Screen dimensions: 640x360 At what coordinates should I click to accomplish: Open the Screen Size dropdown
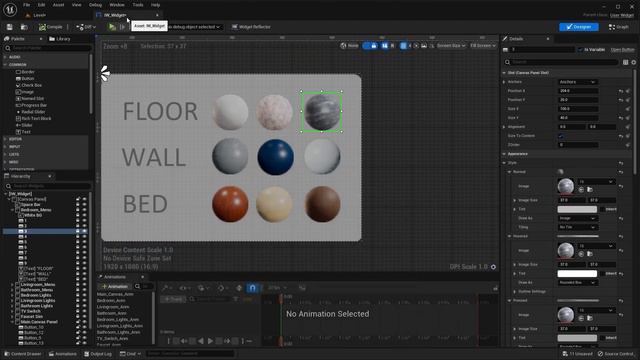[x=451, y=46]
